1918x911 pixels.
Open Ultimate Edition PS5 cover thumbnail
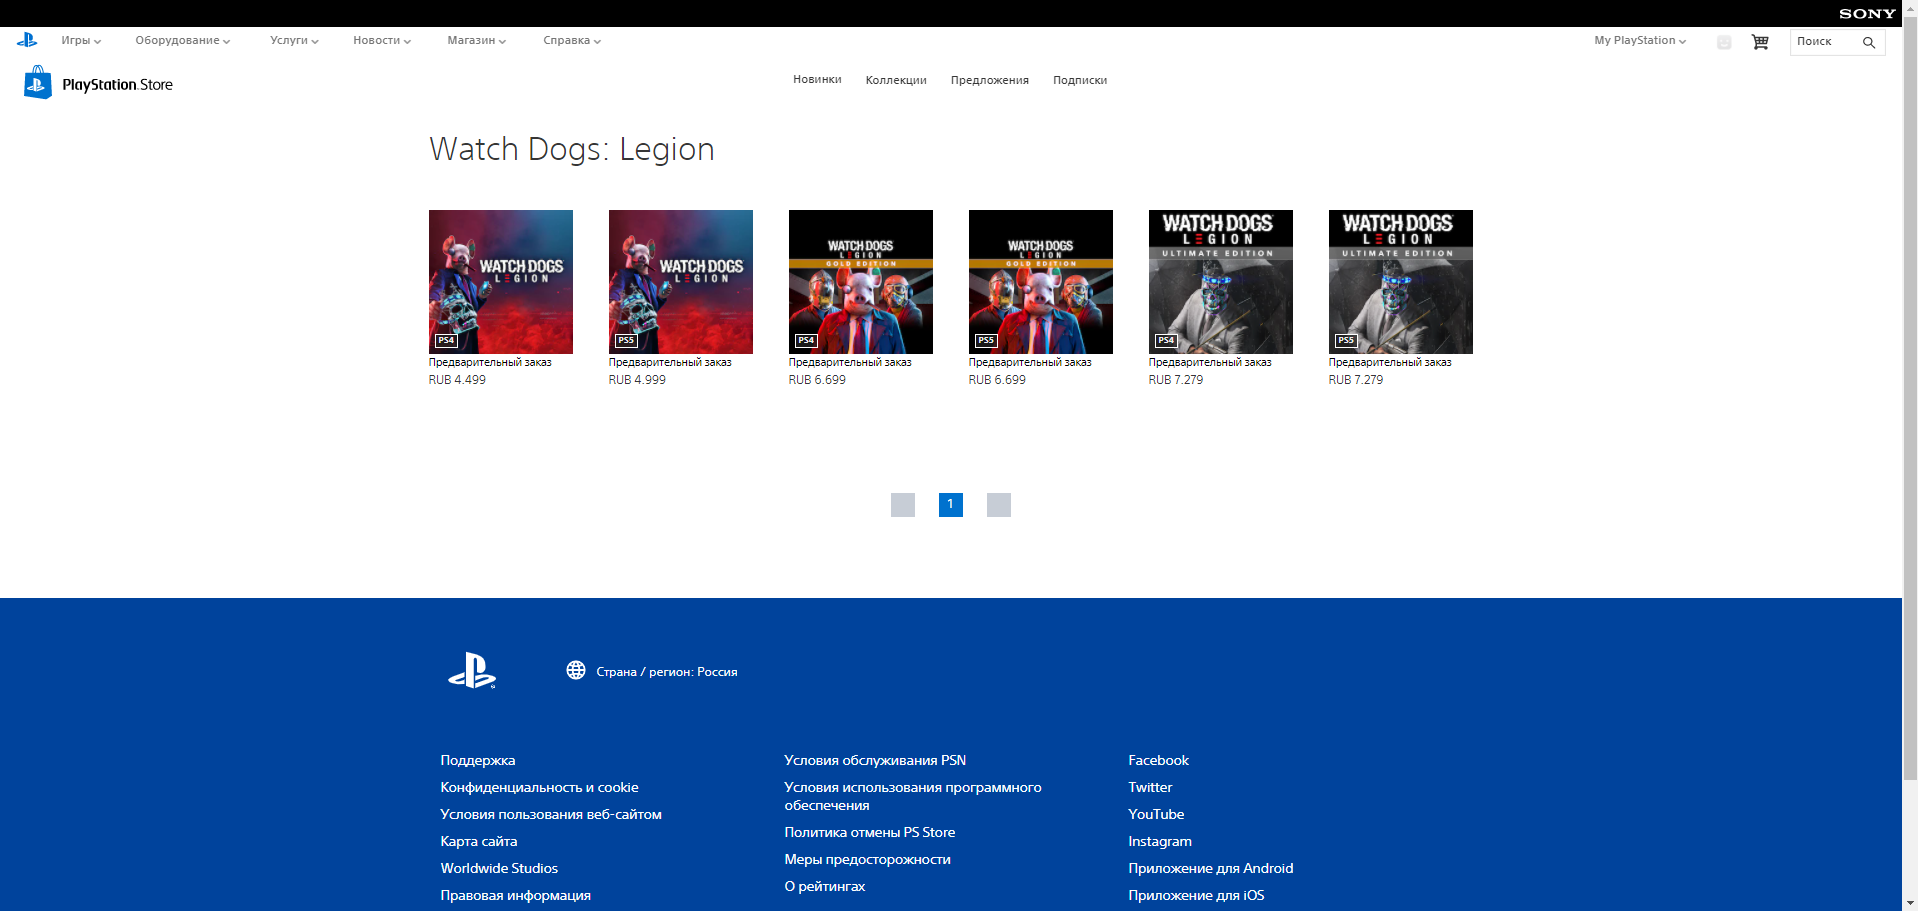click(1401, 282)
